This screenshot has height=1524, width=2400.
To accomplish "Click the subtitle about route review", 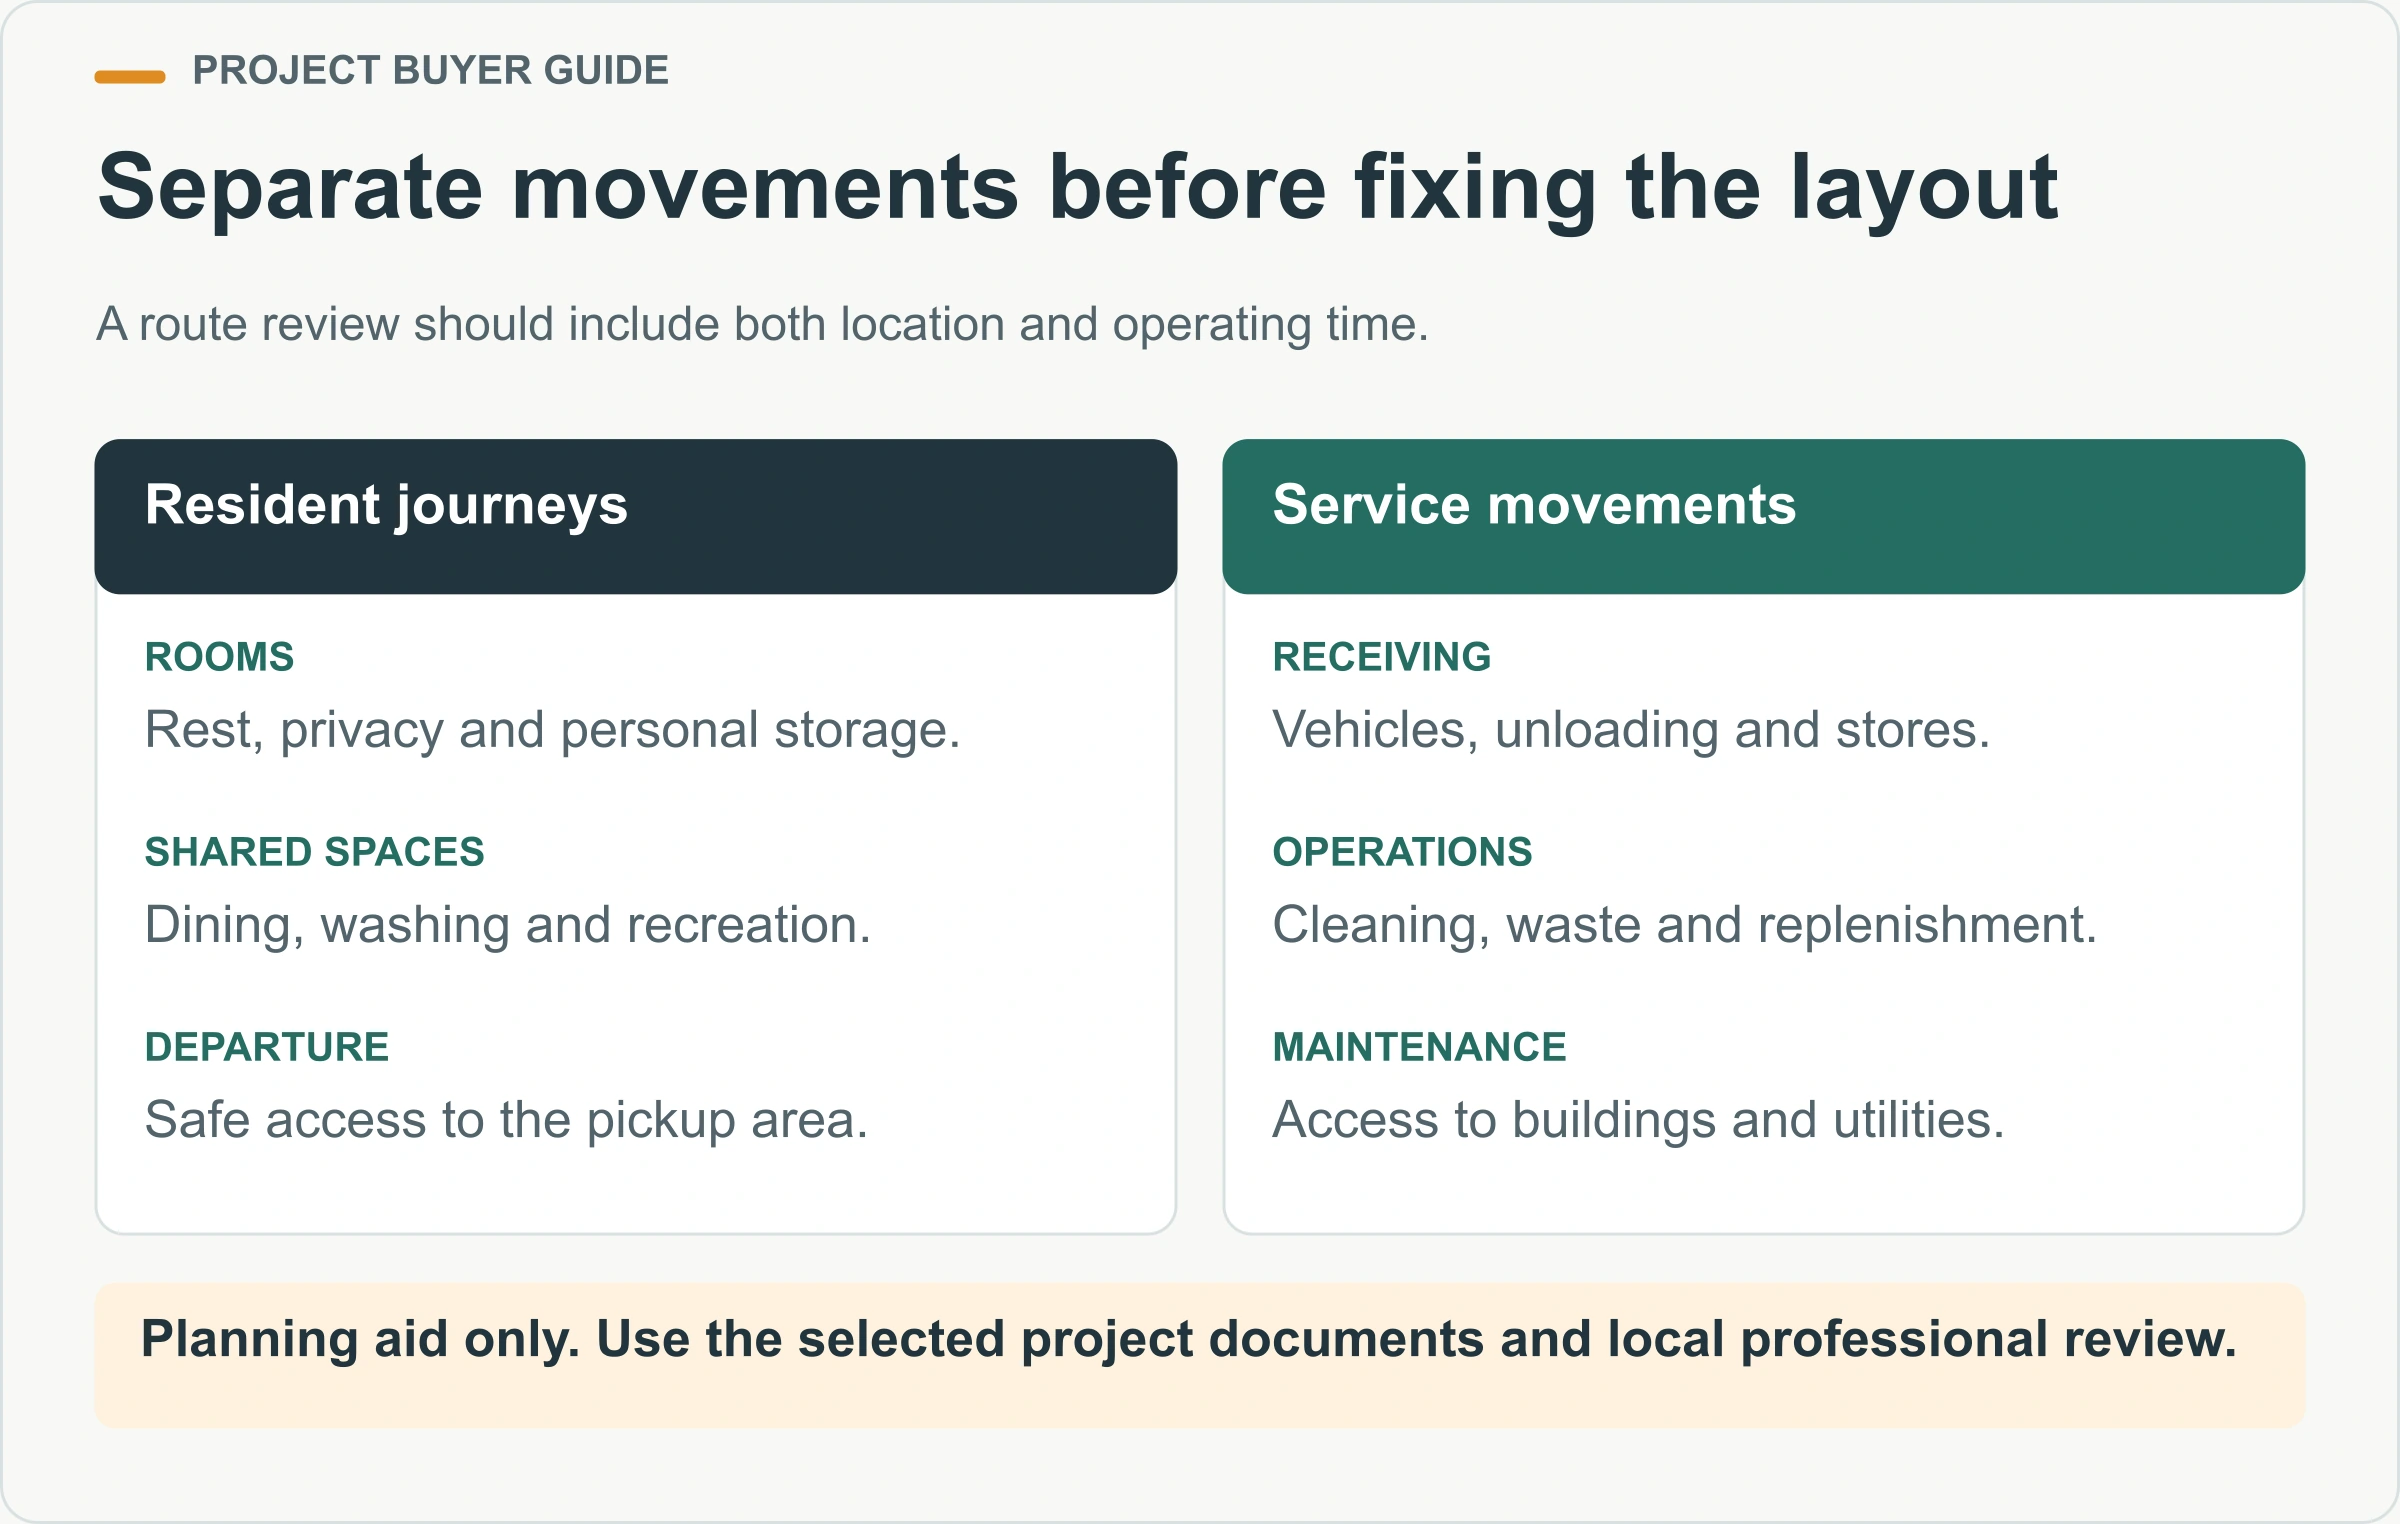I will [x=763, y=325].
